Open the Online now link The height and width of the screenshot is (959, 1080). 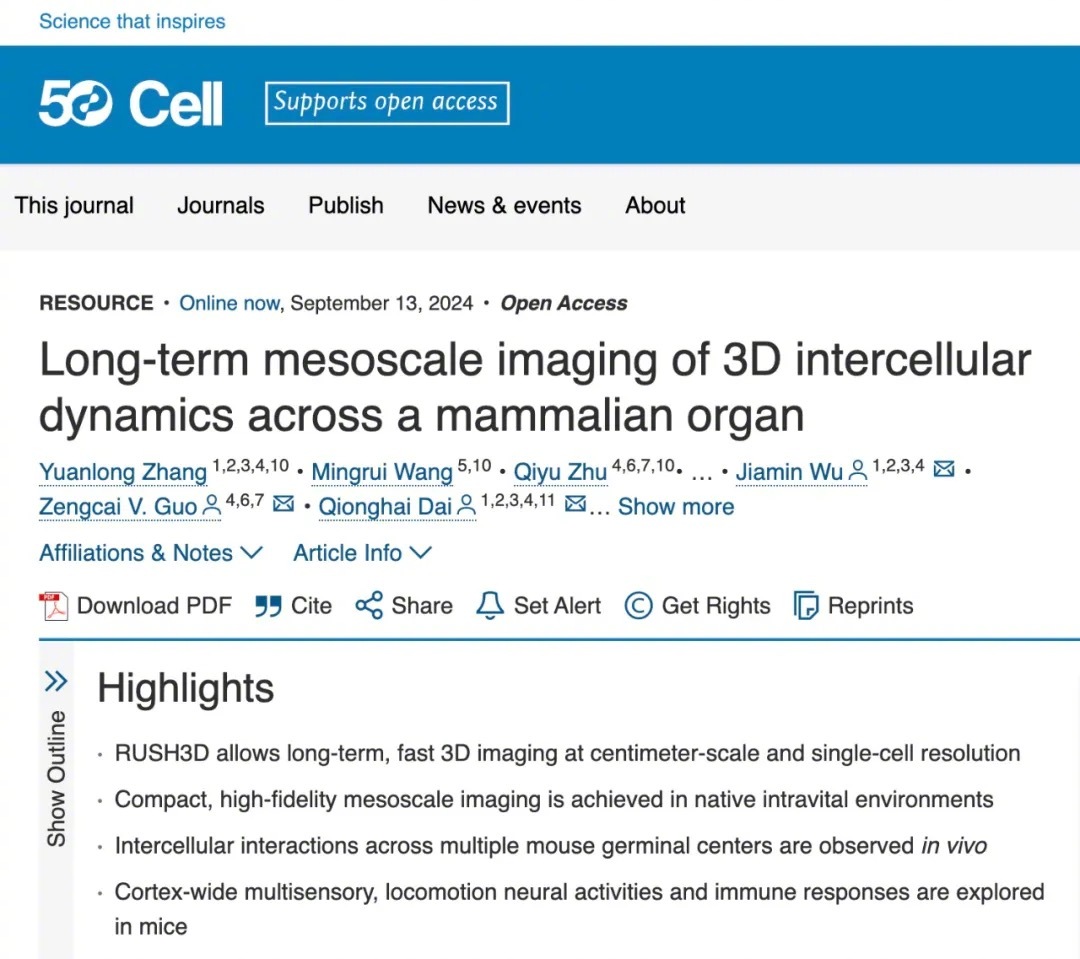click(229, 304)
